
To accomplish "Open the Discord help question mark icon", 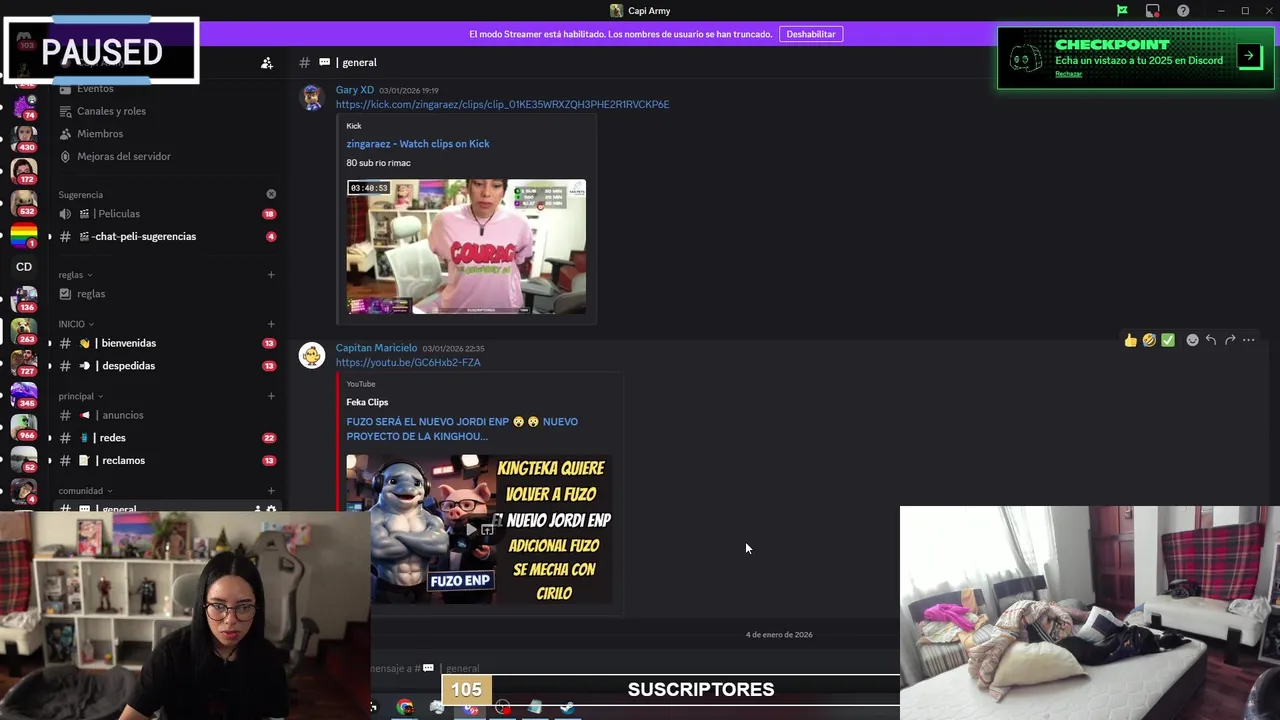I will [1184, 11].
